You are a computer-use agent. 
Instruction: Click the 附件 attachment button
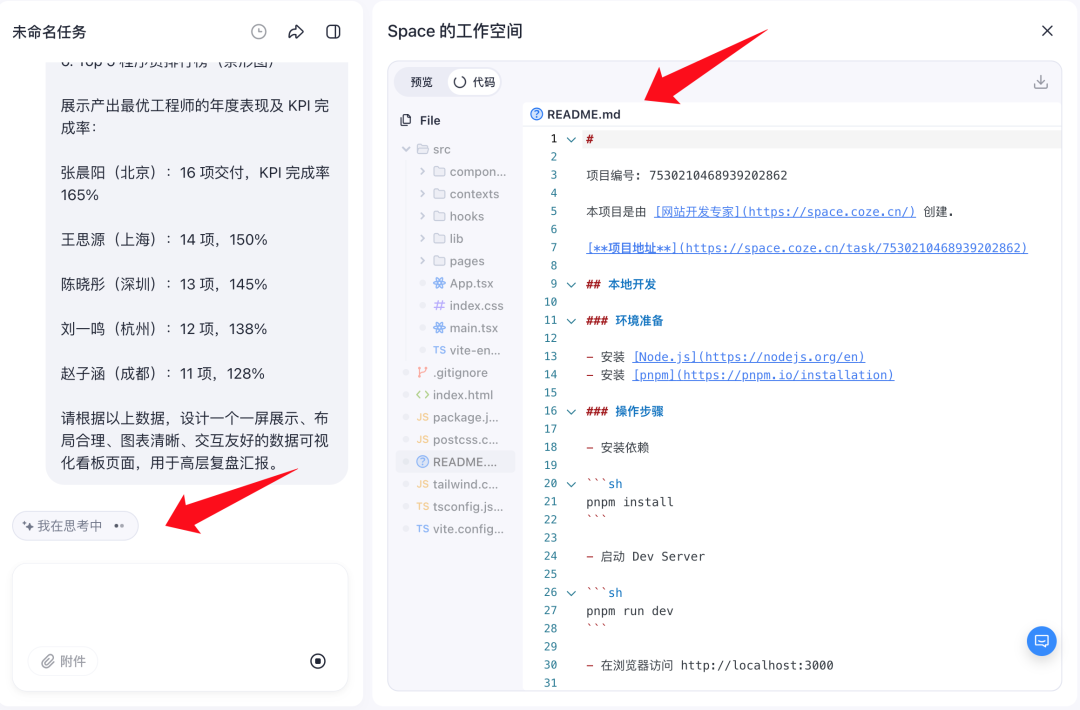pos(63,661)
